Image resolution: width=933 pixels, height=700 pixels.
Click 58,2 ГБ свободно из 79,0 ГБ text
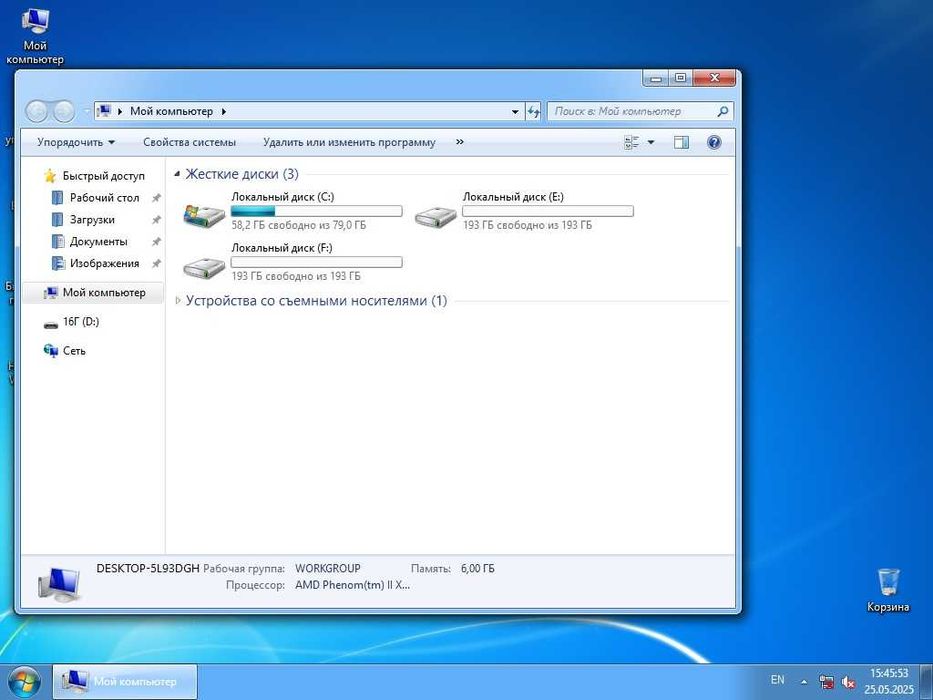point(299,225)
